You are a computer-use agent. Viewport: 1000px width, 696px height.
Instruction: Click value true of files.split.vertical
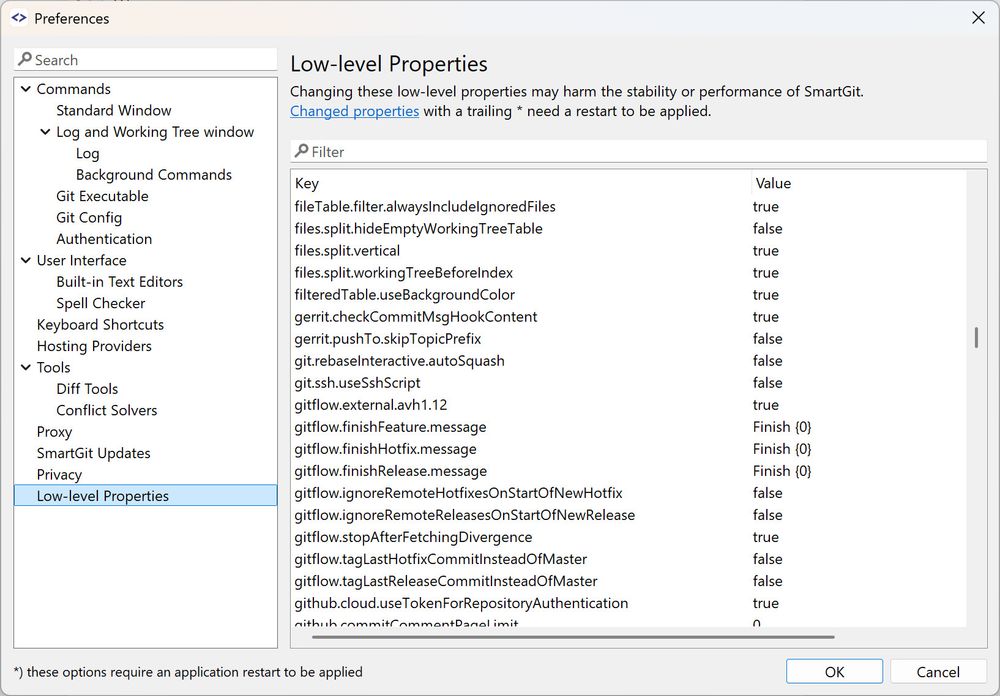[x=765, y=251]
